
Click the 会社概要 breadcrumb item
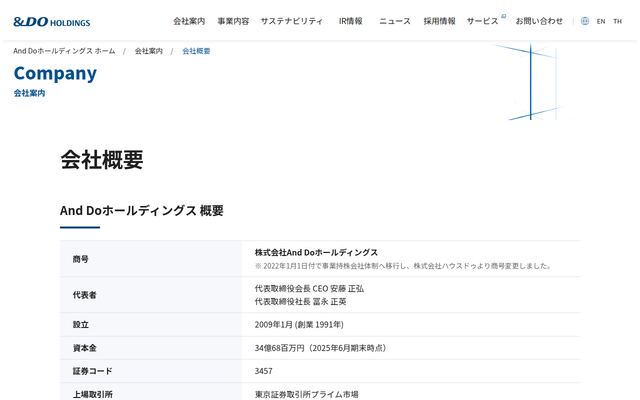pyautogui.click(x=196, y=51)
